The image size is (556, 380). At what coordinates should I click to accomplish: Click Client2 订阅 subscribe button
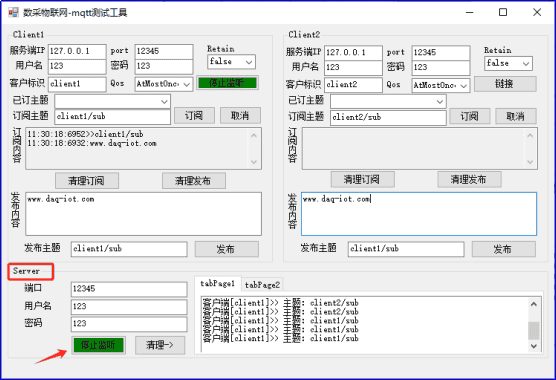coord(470,116)
